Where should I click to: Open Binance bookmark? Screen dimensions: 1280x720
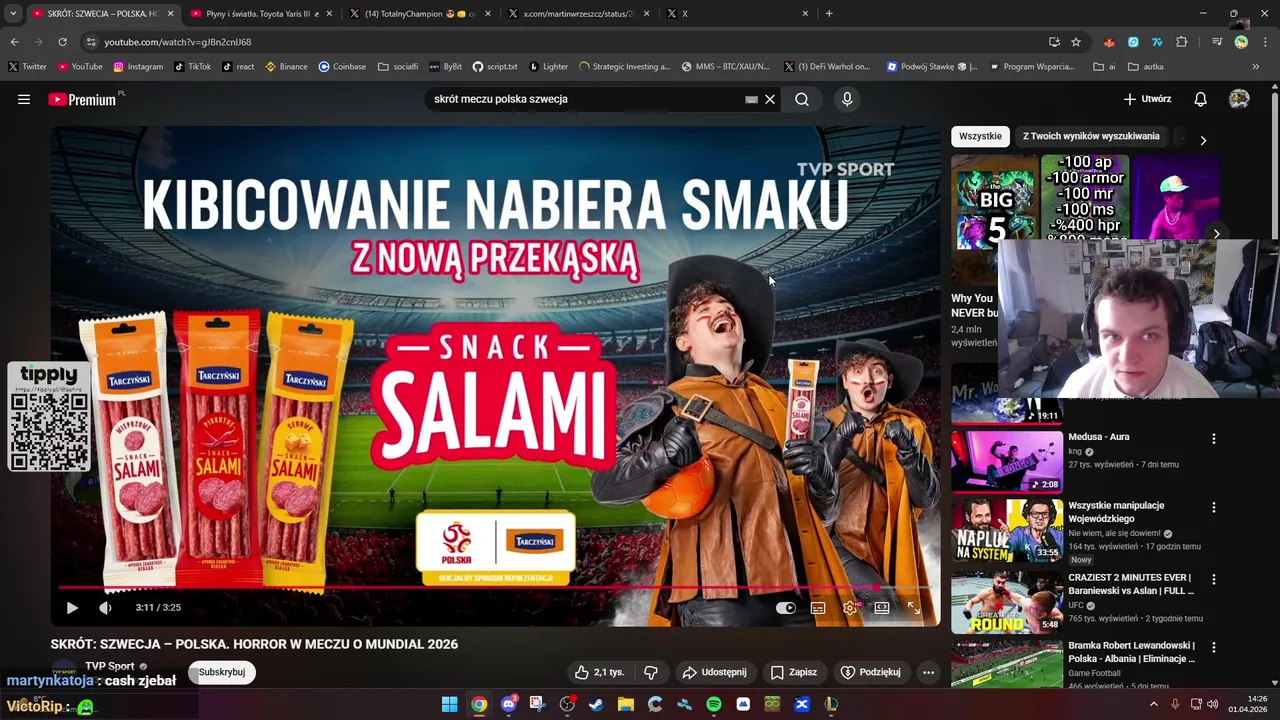point(286,67)
